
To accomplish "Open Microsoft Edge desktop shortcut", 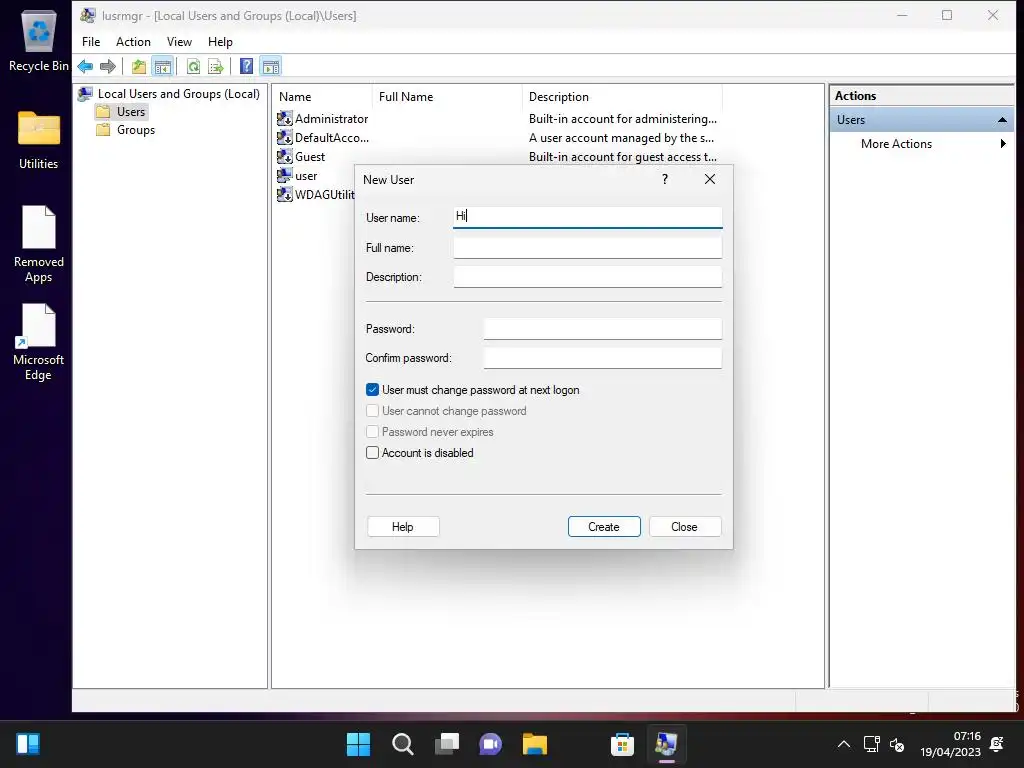I will (39, 342).
